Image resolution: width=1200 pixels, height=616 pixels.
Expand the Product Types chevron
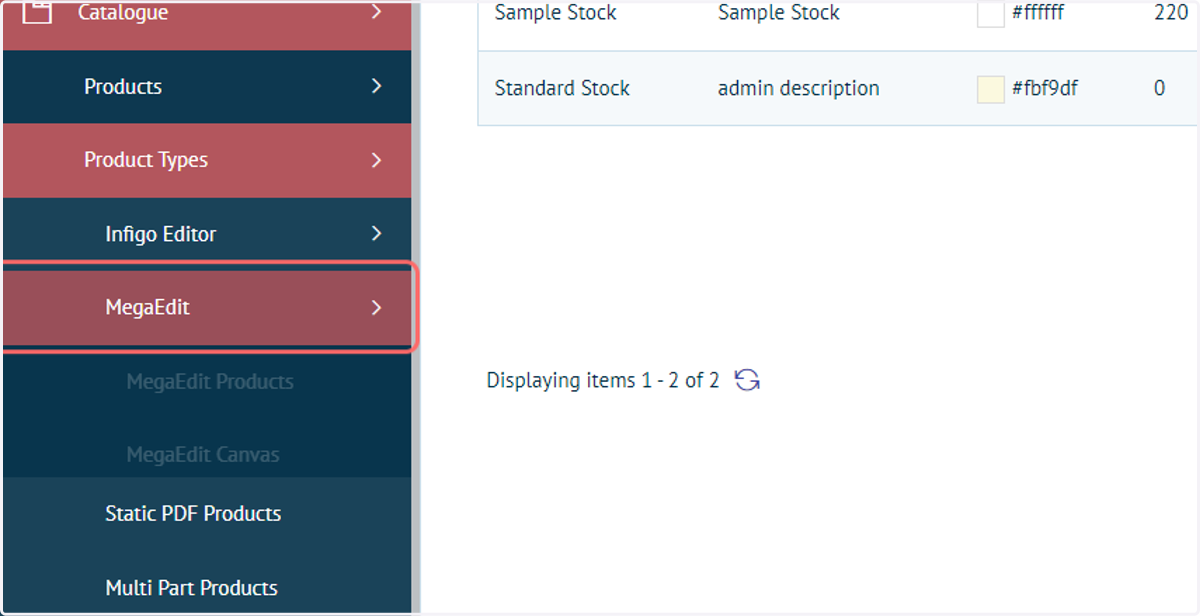pos(376,160)
